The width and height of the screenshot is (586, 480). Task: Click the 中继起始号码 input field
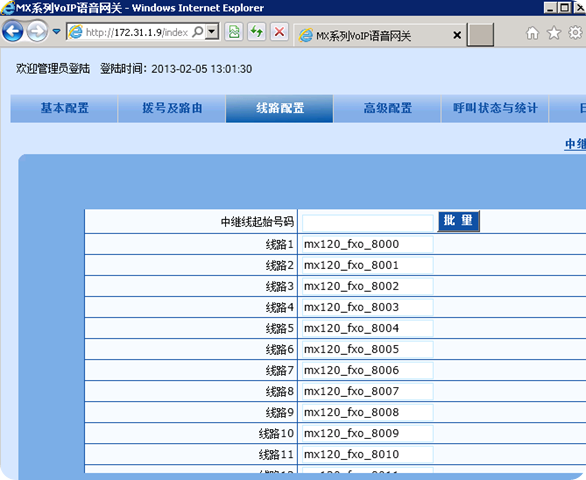(368, 223)
